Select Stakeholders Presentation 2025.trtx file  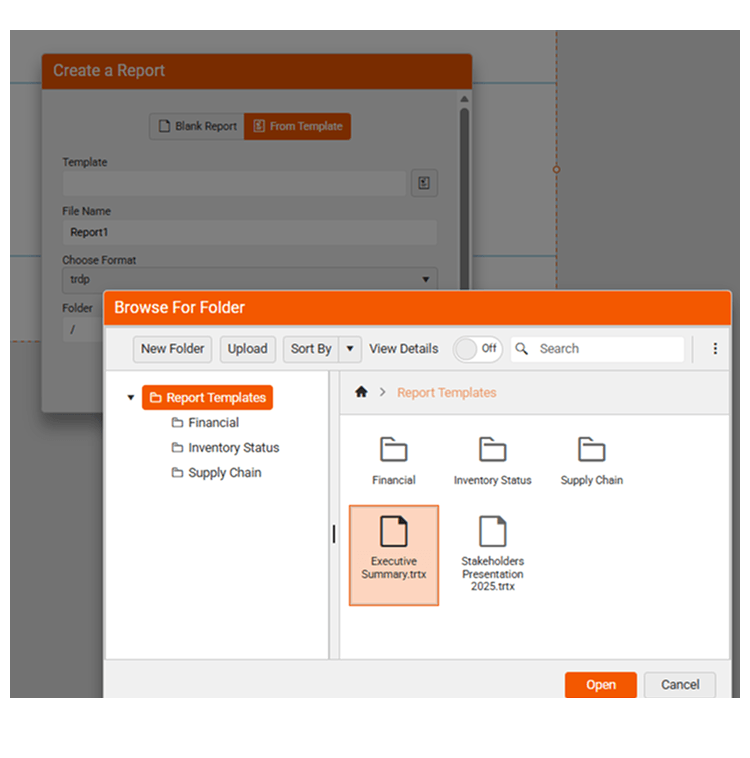(x=493, y=555)
